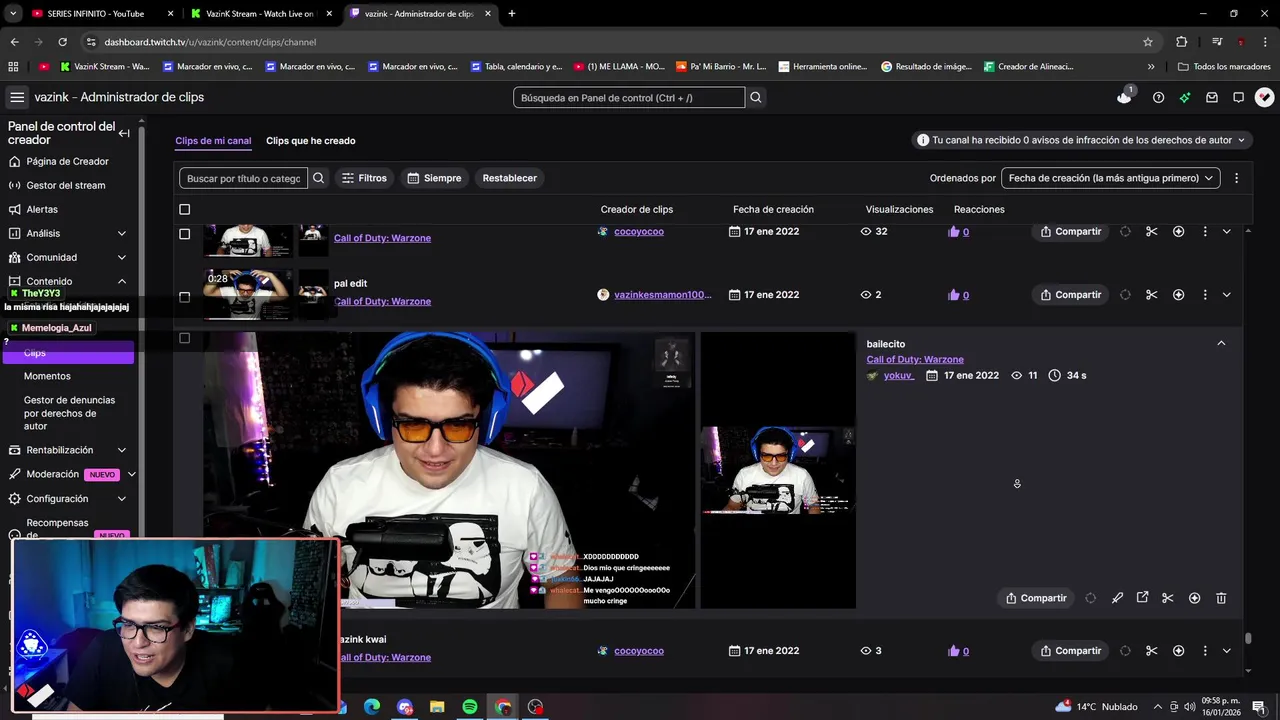Toggle the select-all clips checkbox in header
1280x720 pixels.
point(184,209)
